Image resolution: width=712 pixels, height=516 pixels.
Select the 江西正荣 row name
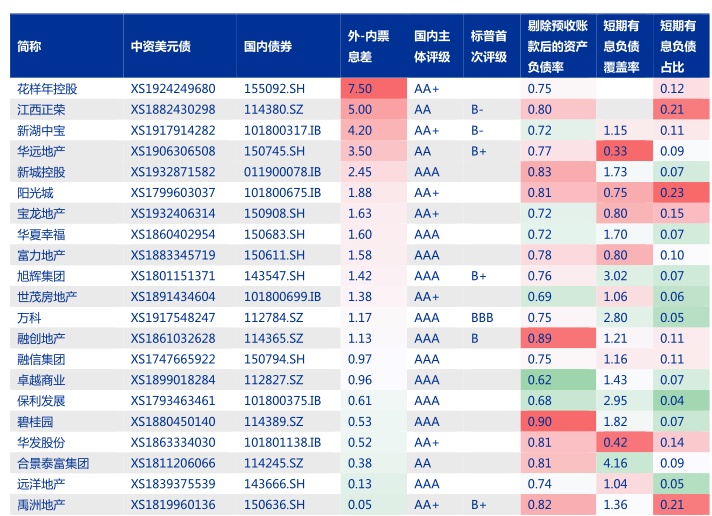pos(41,109)
